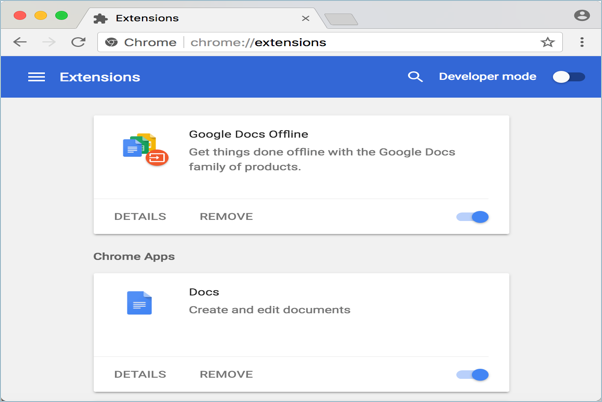The width and height of the screenshot is (602, 402).
Task: Open a new tab with the new-tab button
Action: click(341, 19)
